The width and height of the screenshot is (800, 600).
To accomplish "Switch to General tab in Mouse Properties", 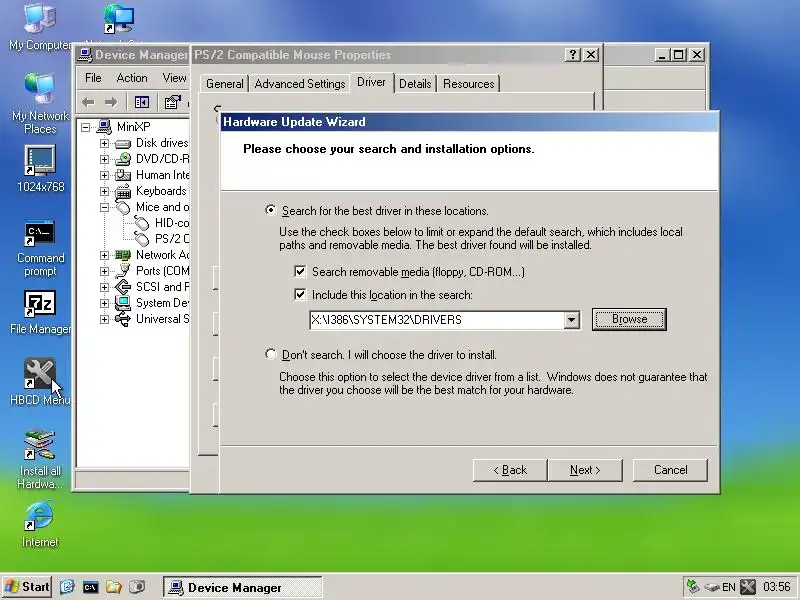I will tap(224, 84).
